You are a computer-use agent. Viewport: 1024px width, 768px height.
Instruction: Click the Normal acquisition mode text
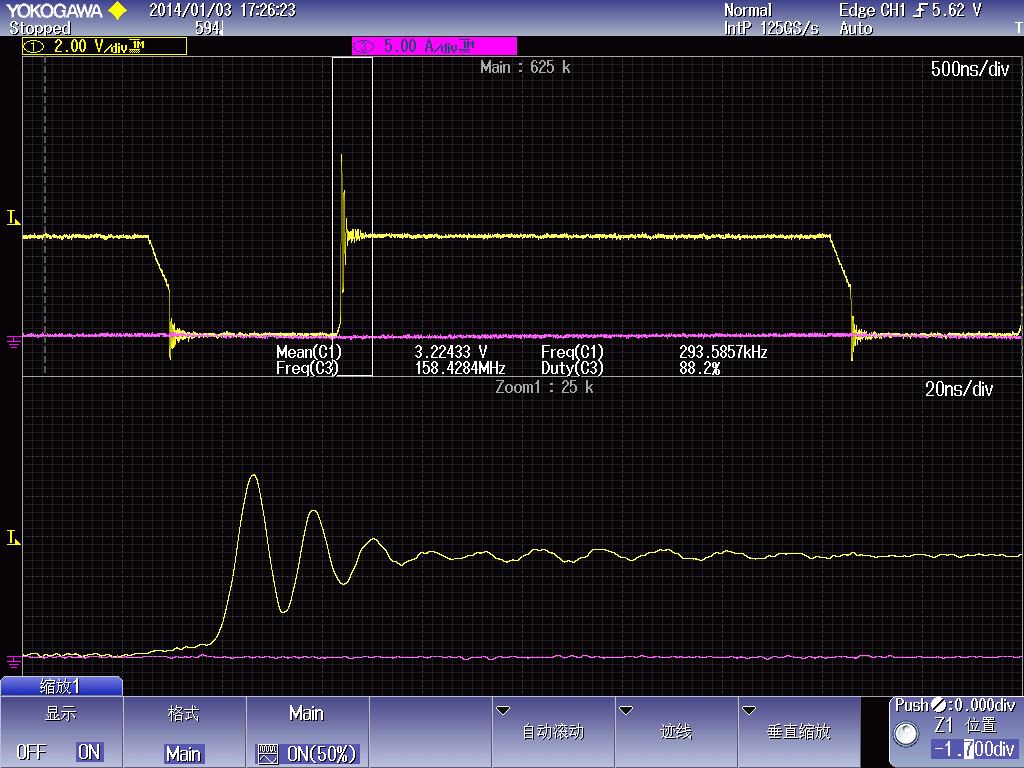point(748,10)
